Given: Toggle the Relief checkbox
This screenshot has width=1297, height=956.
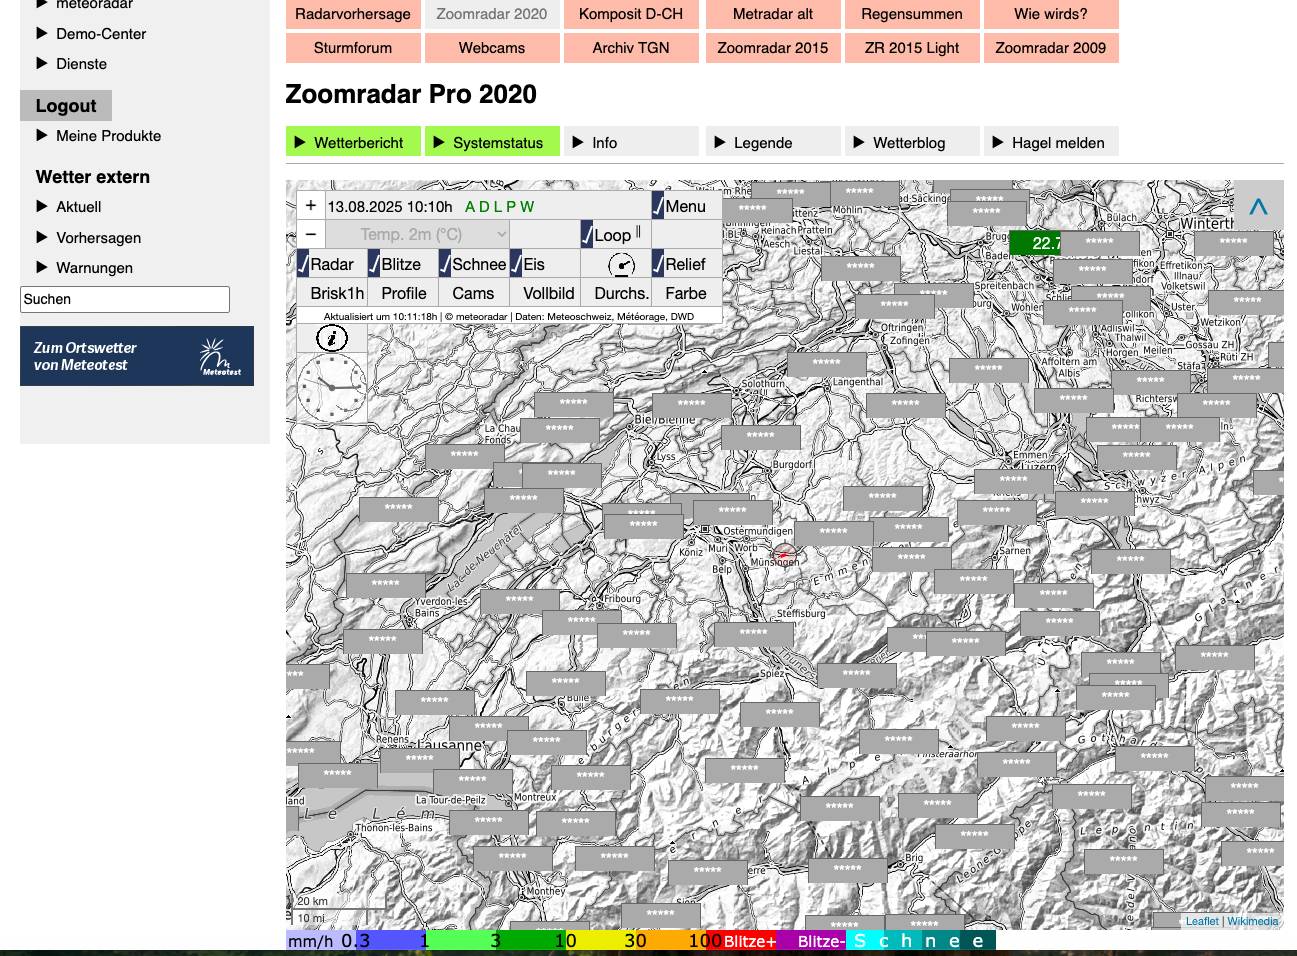Looking at the screenshot, I should (x=658, y=264).
